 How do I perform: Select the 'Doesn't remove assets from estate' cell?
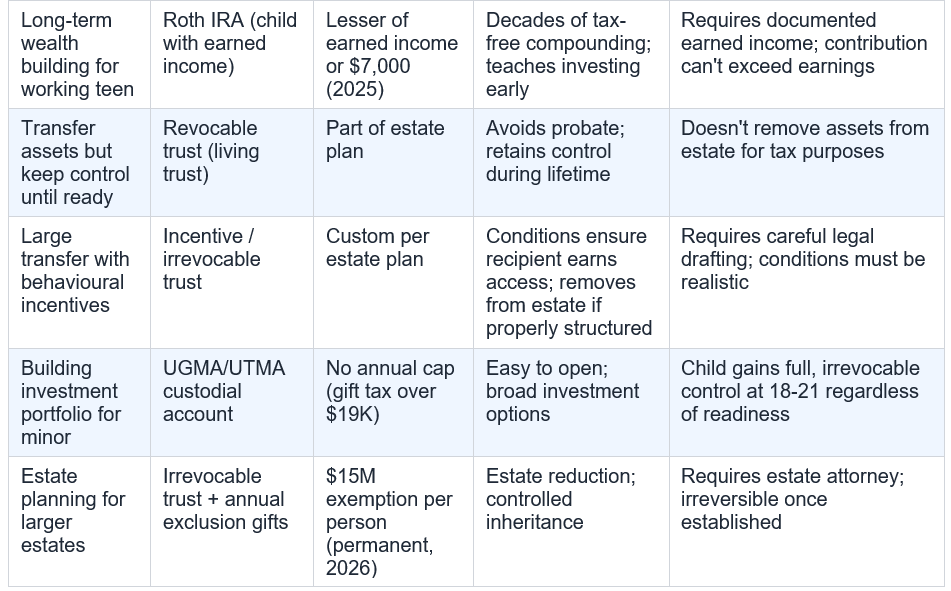807,163
